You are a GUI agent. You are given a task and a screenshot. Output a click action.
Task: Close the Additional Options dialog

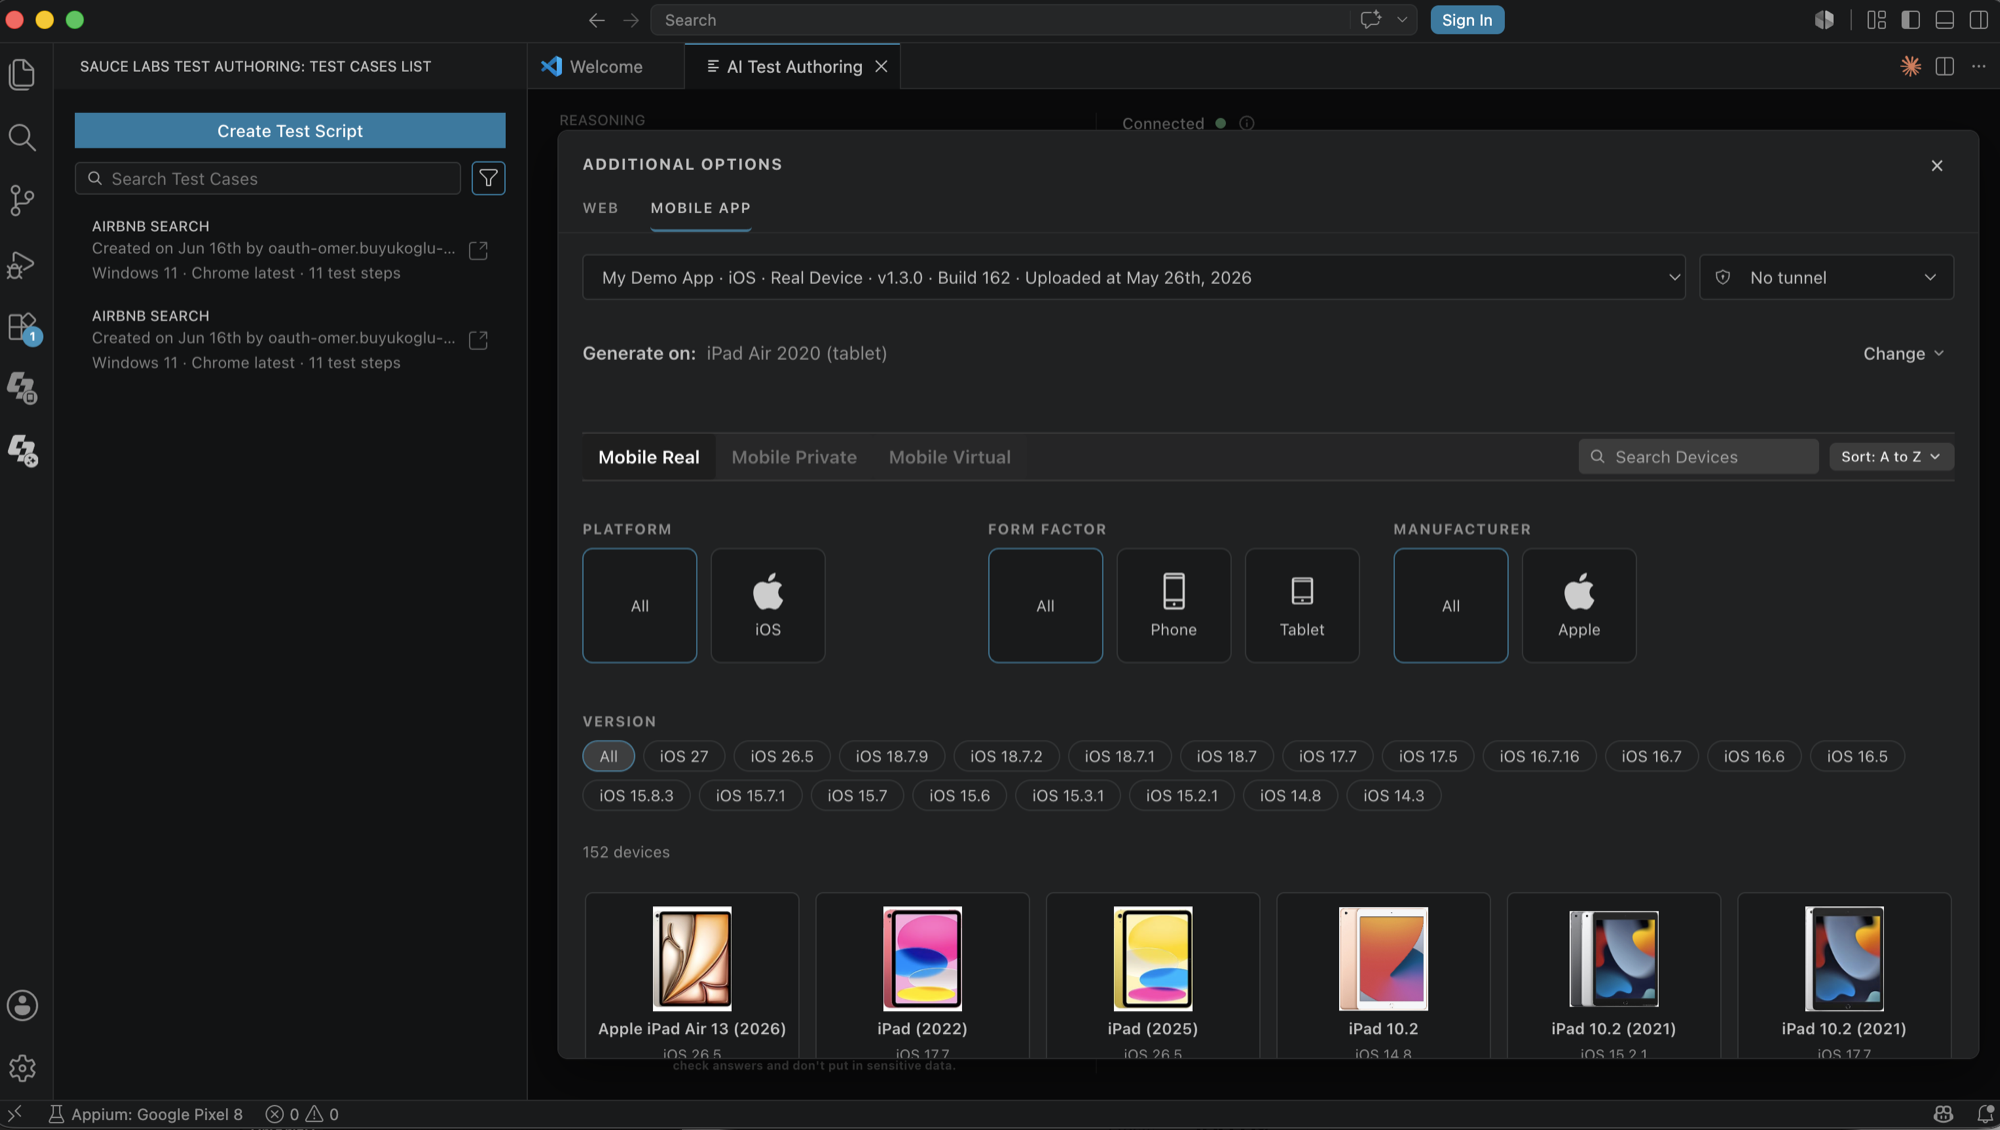(x=1937, y=166)
